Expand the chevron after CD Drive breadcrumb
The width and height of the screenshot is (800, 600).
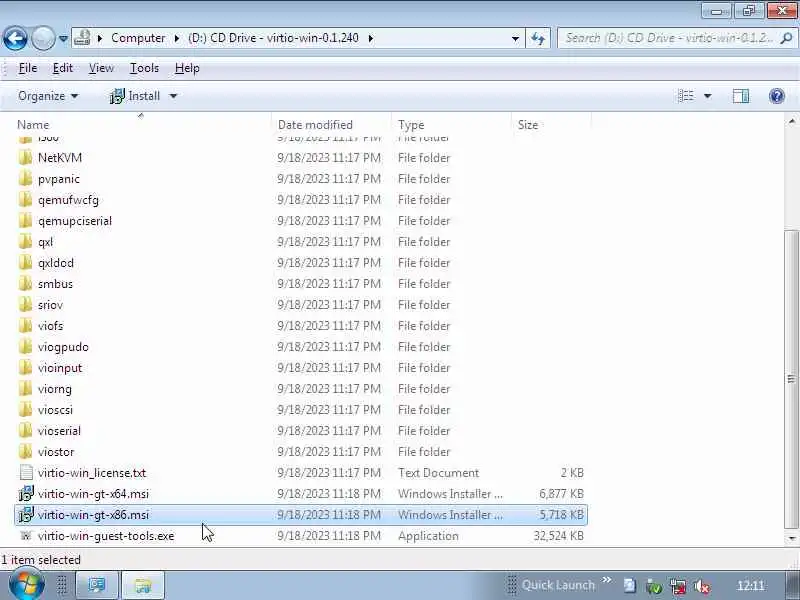pyautogui.click(x=370, y=38)
